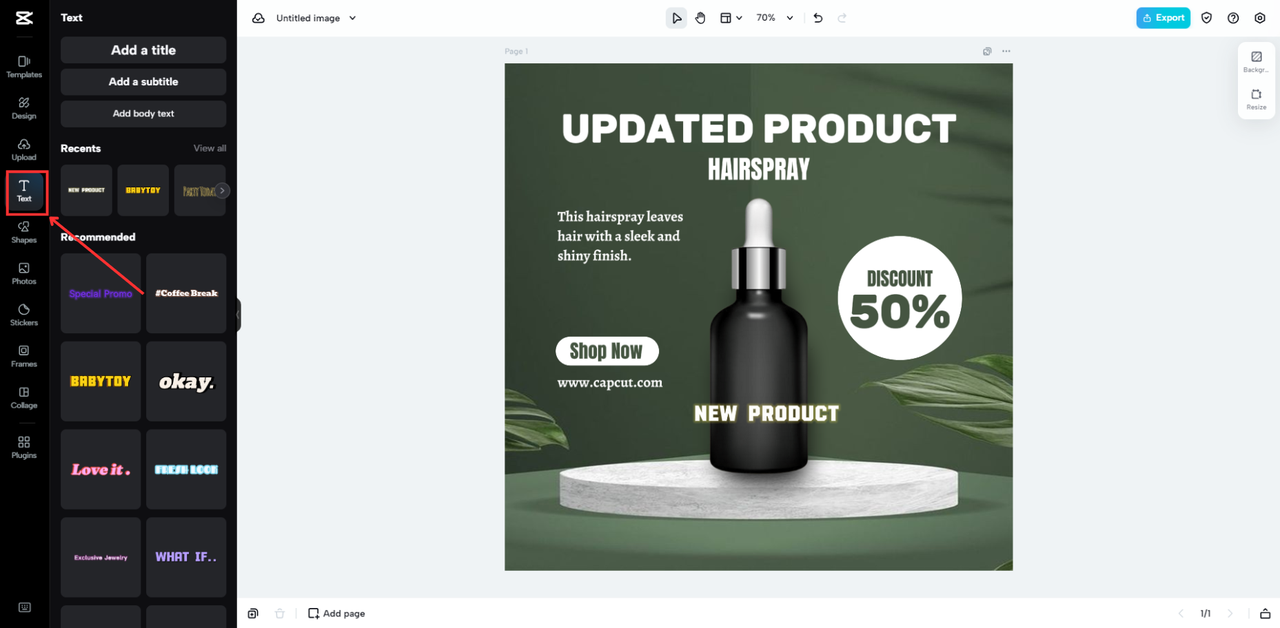
Task: Open the Background panel on right
Action: (x=1256, y=62)
